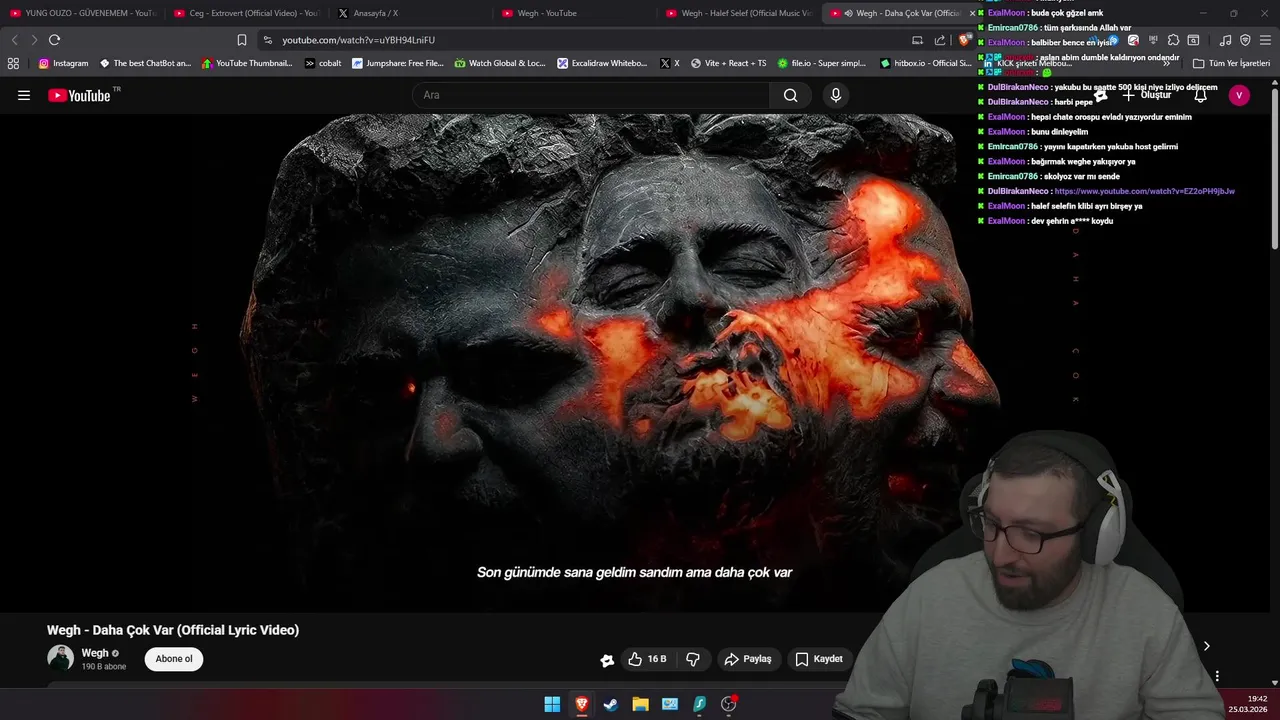
Task: Open Windows Start menu
Action: pos(552,704)
